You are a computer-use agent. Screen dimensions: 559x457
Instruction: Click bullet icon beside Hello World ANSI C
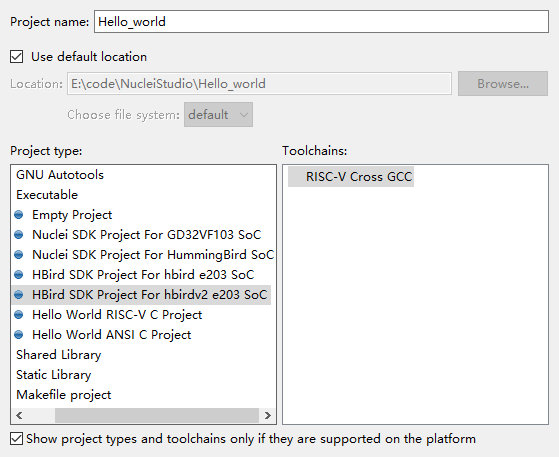pyautogui.click(x=19, y=334)
